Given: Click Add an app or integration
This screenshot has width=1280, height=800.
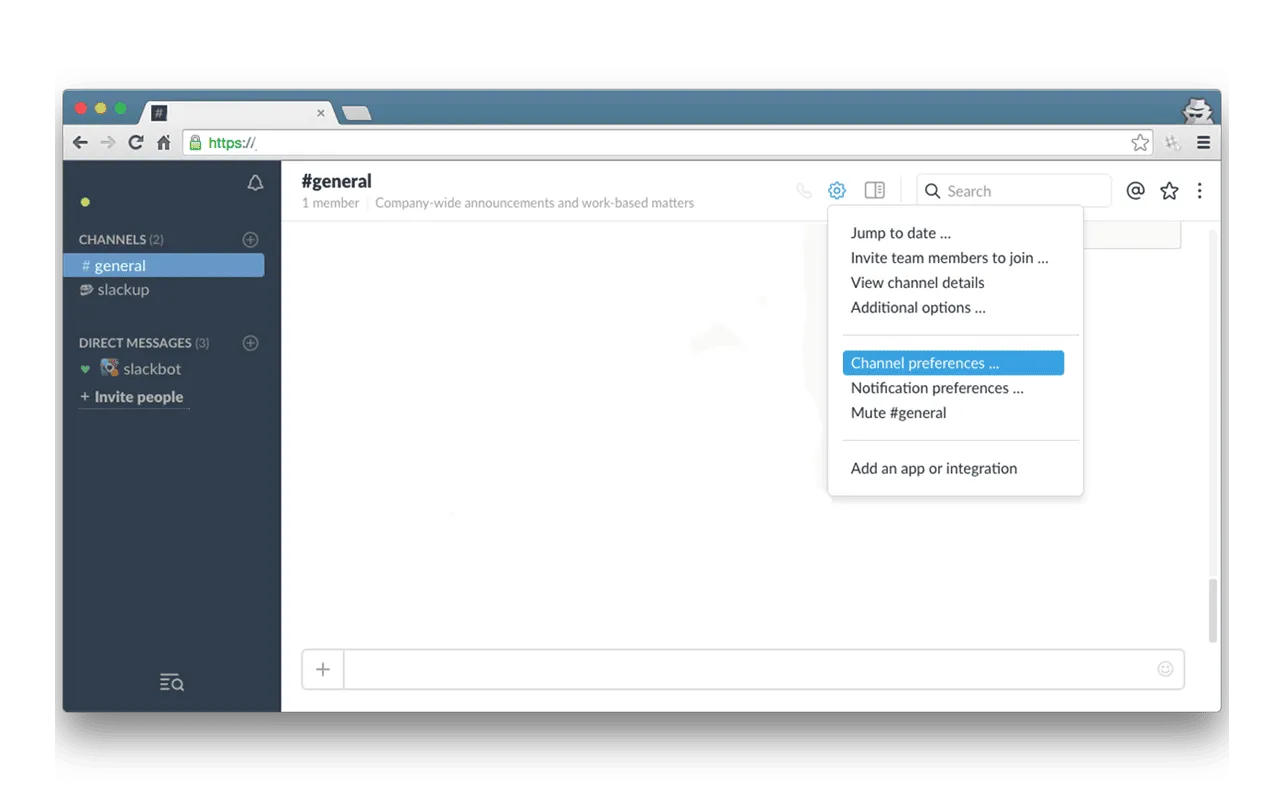Looking at the screenshot, I should pyautogui.click(x=933, y=468).
